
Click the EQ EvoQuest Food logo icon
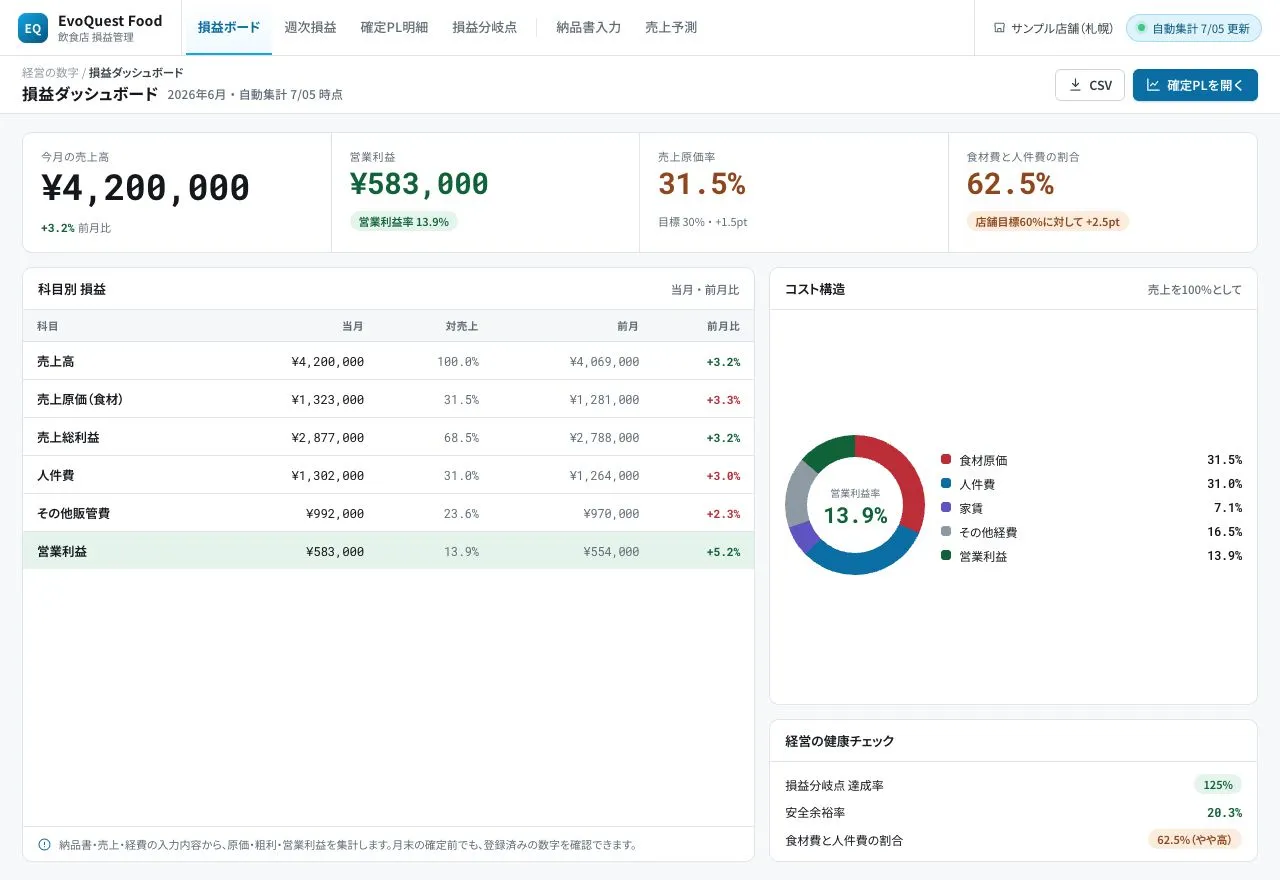point(33,28)
